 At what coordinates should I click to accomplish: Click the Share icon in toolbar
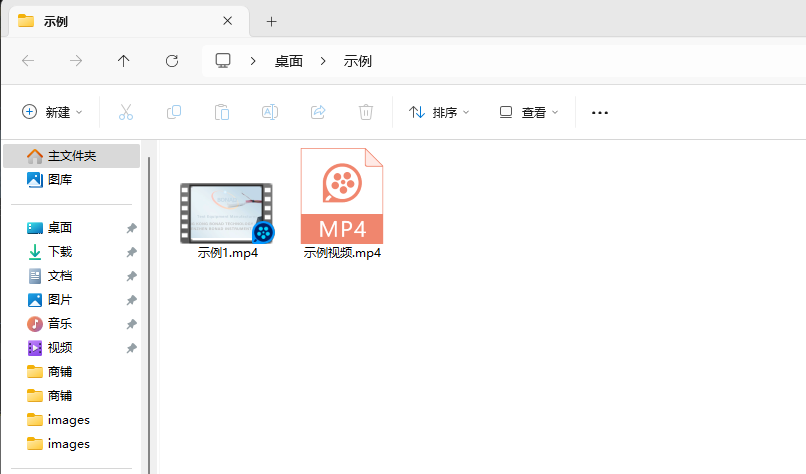coord(318,112)
